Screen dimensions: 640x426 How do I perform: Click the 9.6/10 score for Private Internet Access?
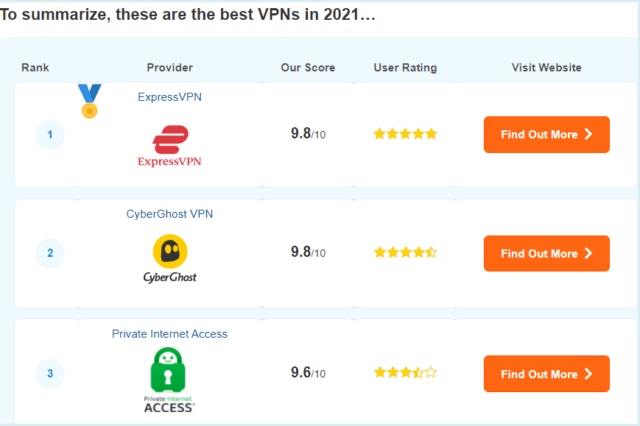pos(308,373)
